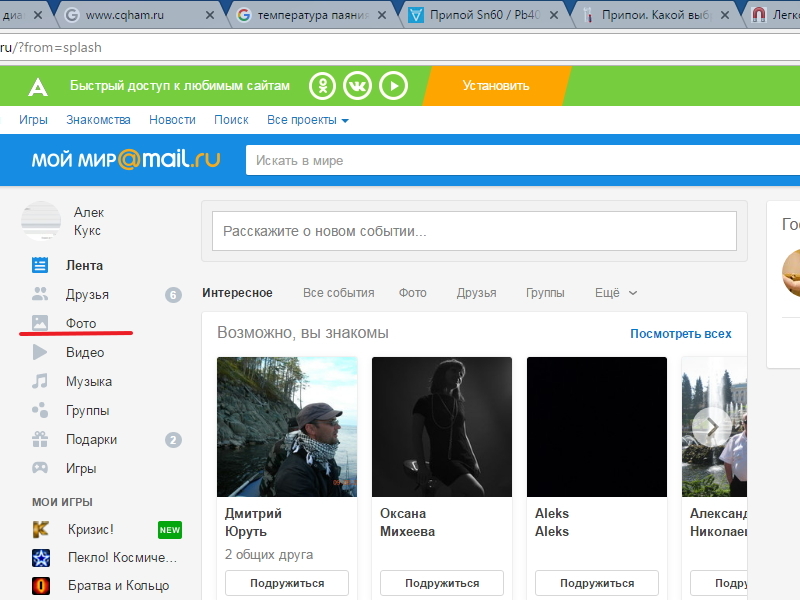Open Оксана Михеева's profile photo

tap(442, 427)
